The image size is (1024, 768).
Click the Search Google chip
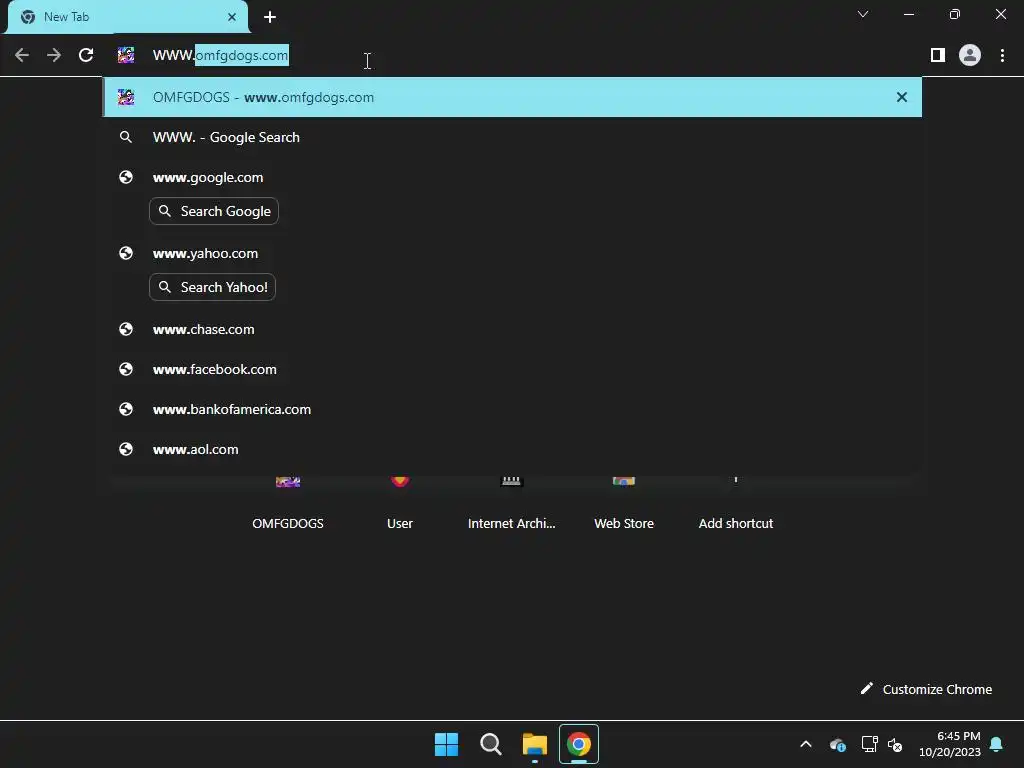pos(214,212)
